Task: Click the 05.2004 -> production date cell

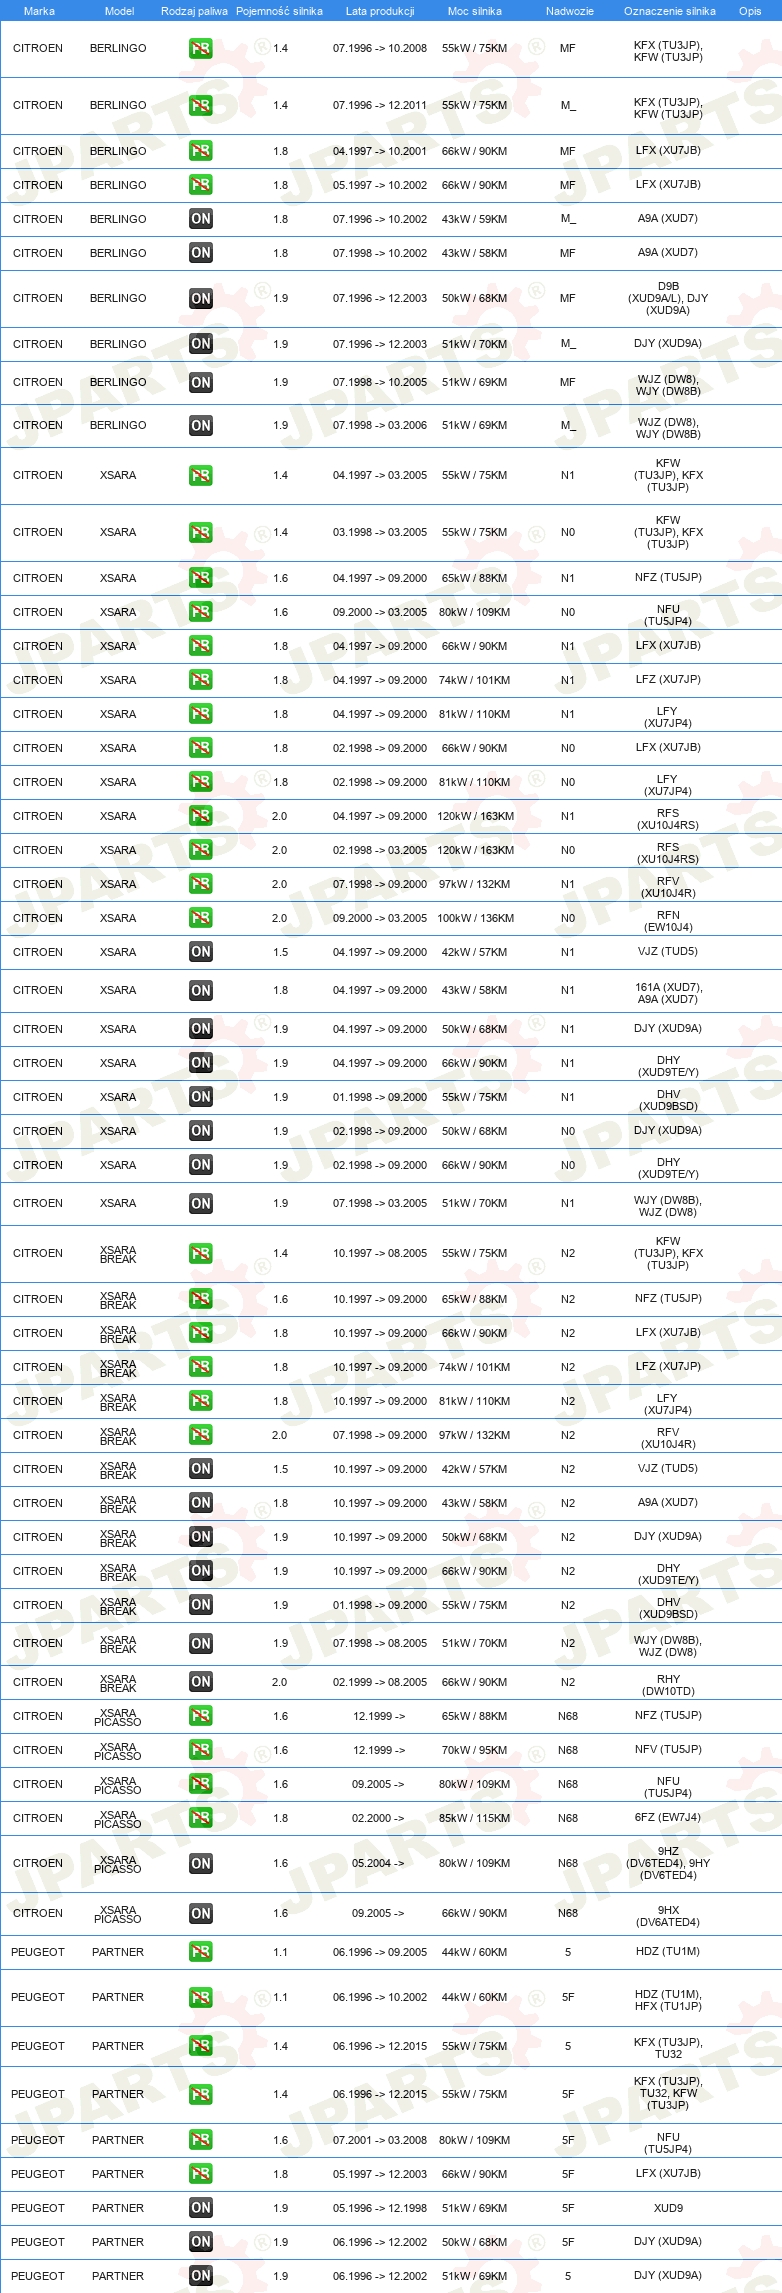Action: click(379, 1863)
